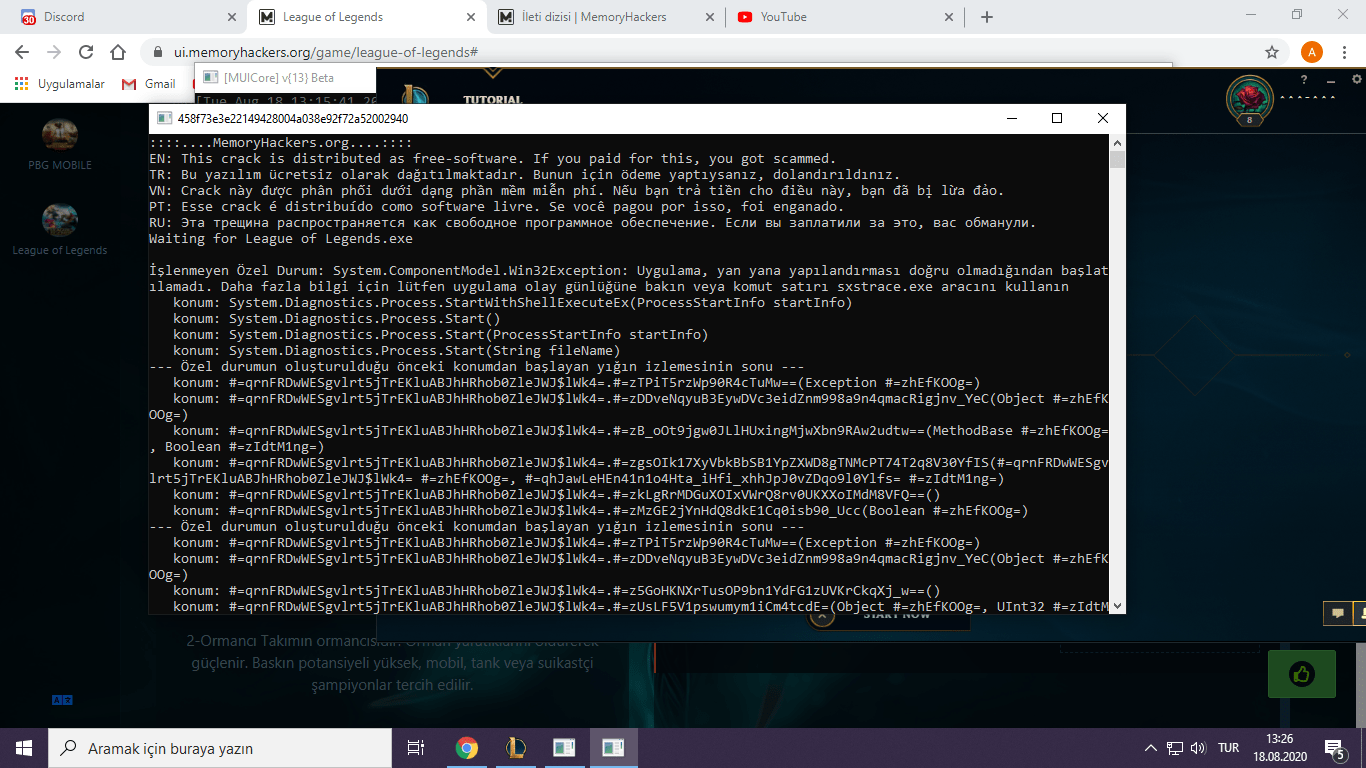The width and height of the screenshot is (1366, 768).
Task: Click the MemoryHackers.org console header line
Action: (x=281, y=142)
